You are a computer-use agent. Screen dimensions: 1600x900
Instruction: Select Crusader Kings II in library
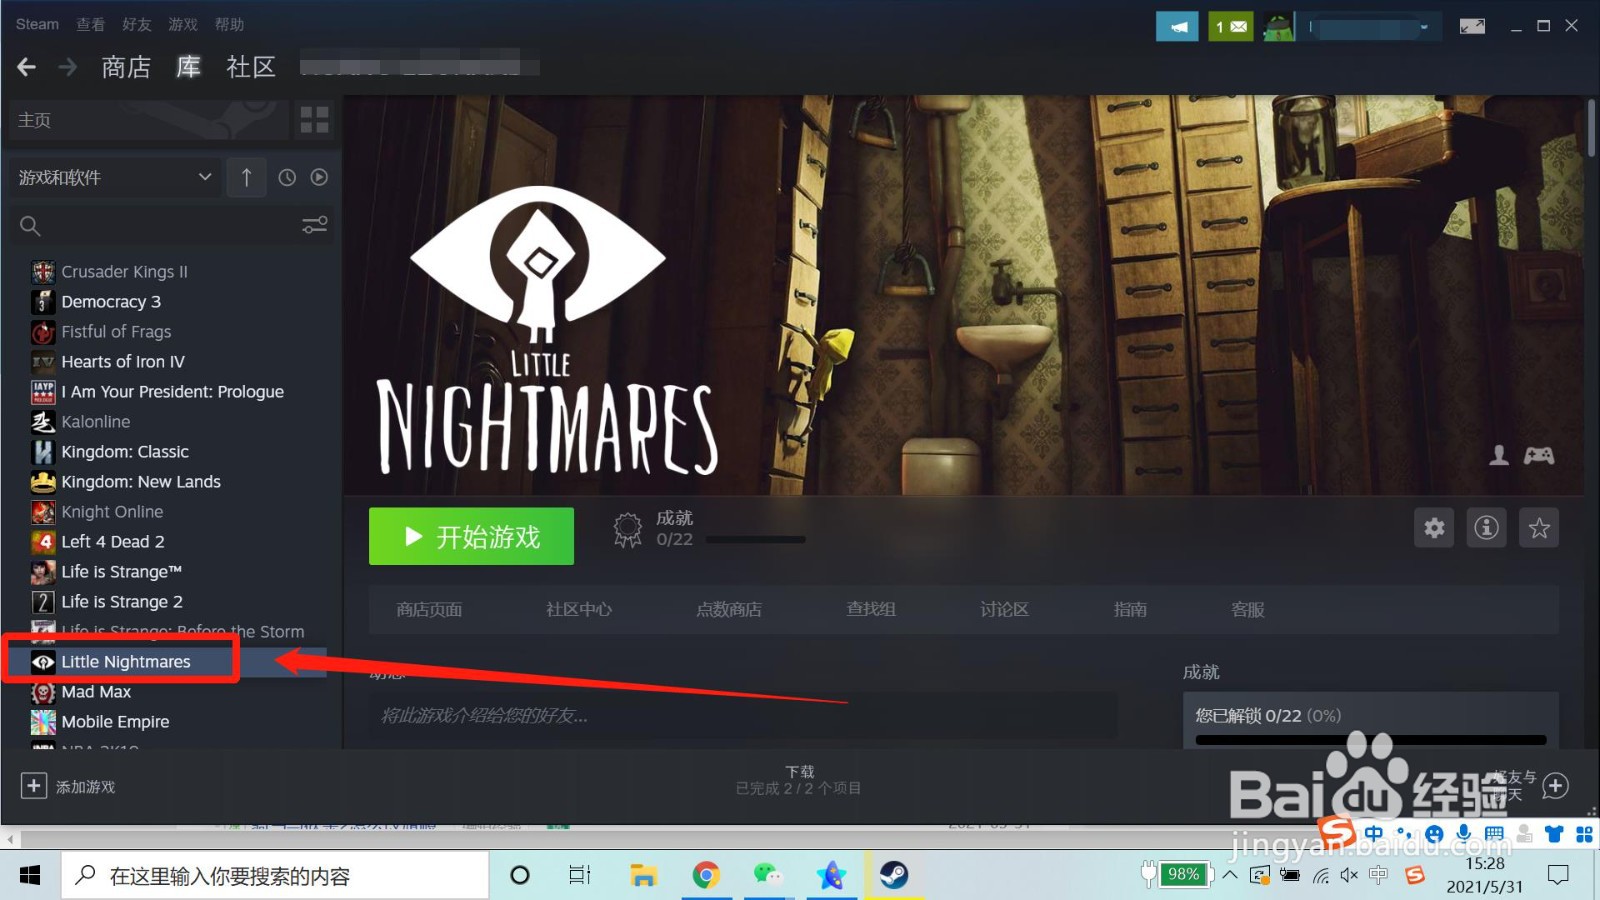[x=124, y=271]
